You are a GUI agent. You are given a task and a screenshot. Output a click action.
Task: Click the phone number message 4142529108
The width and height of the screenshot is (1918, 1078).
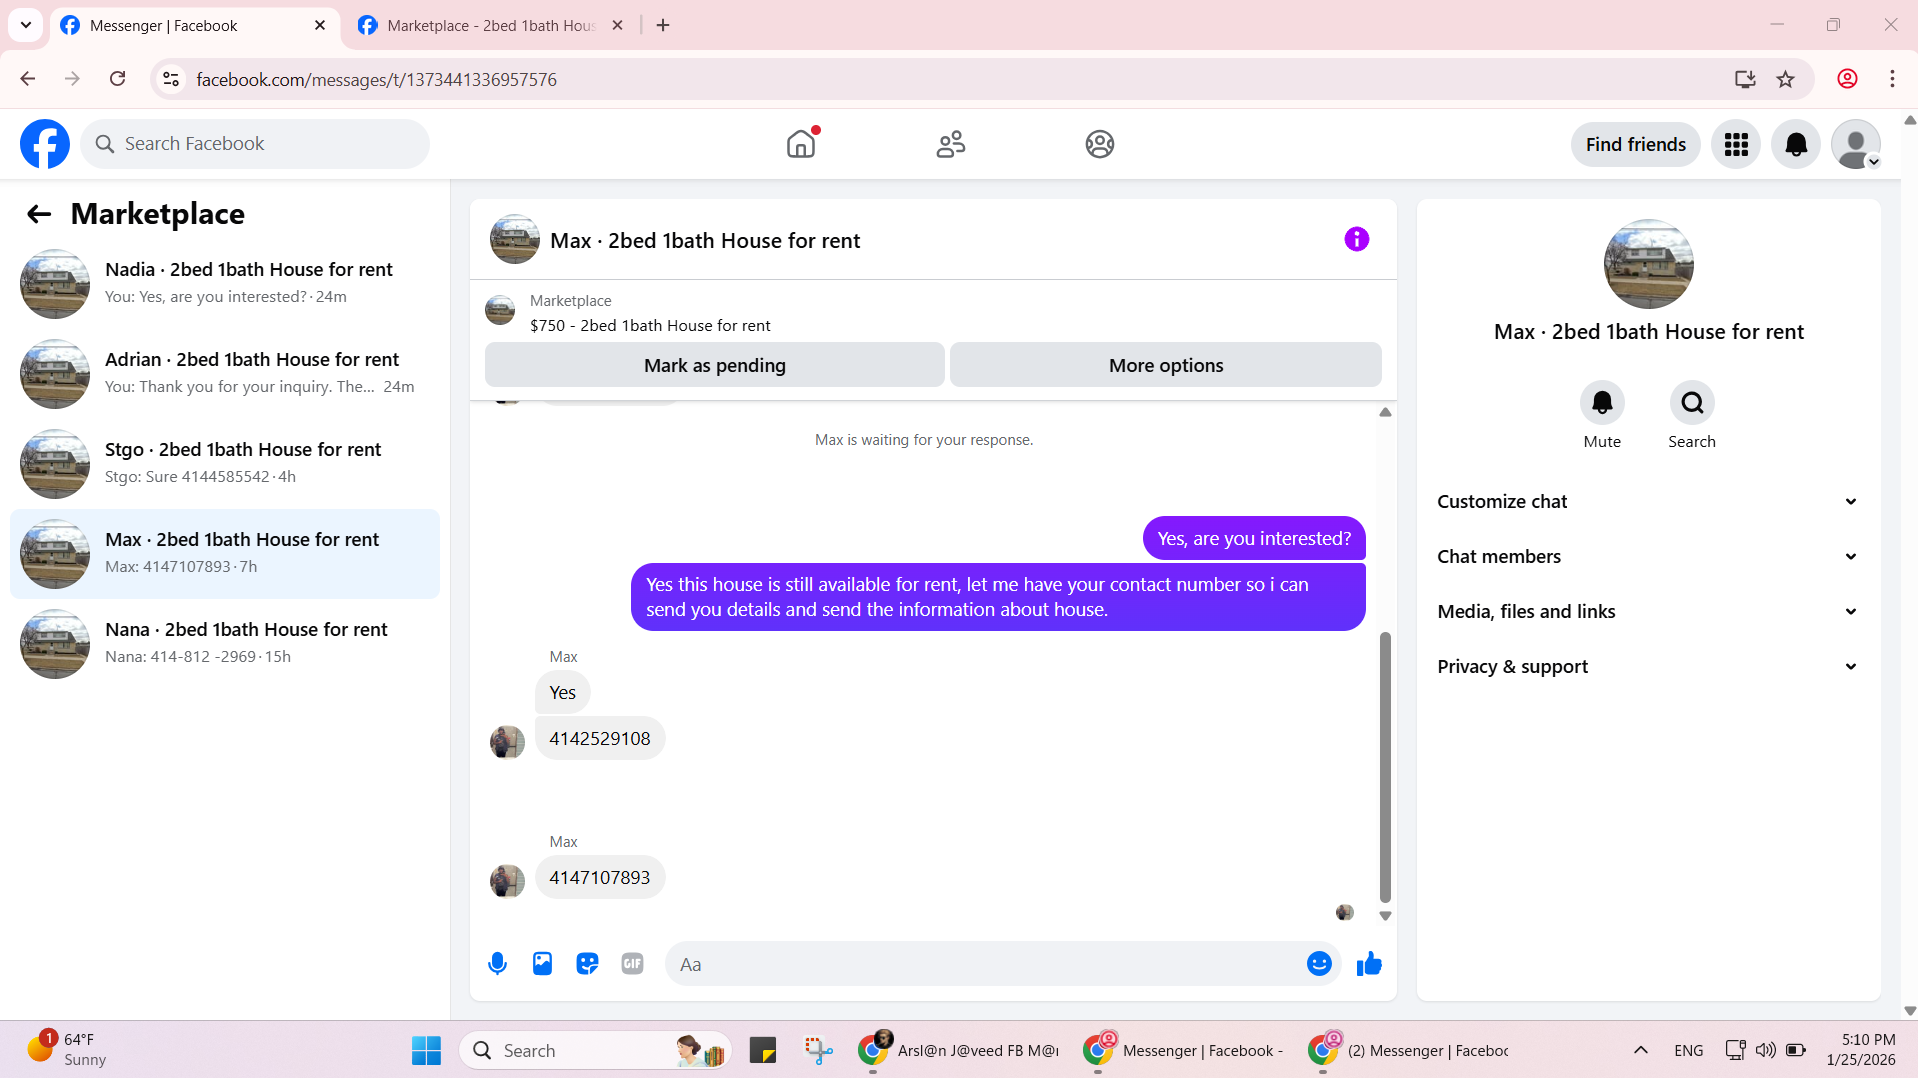tap(600, 739)
